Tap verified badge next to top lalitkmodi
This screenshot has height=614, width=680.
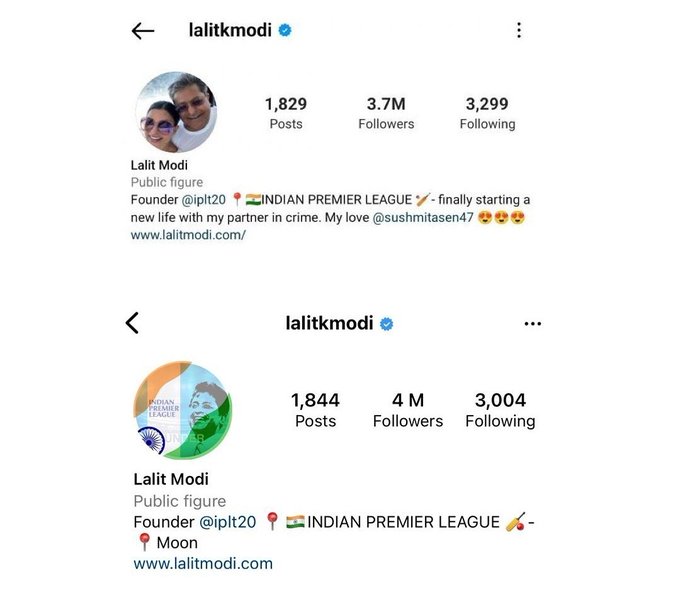point(285,30)
